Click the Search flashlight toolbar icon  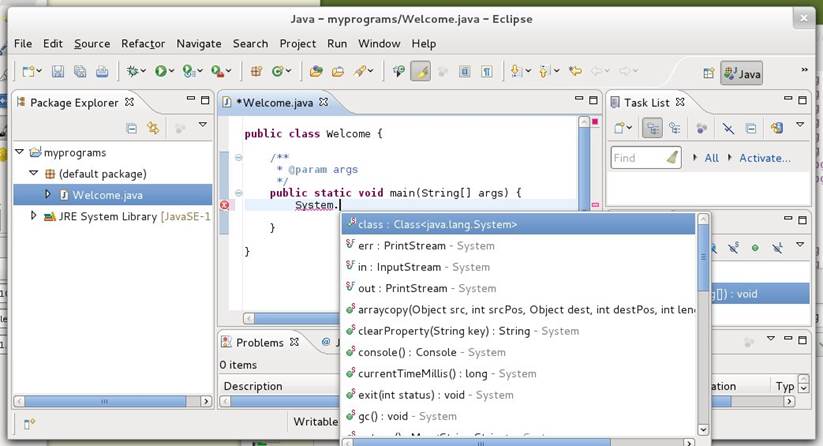(360, 71)
